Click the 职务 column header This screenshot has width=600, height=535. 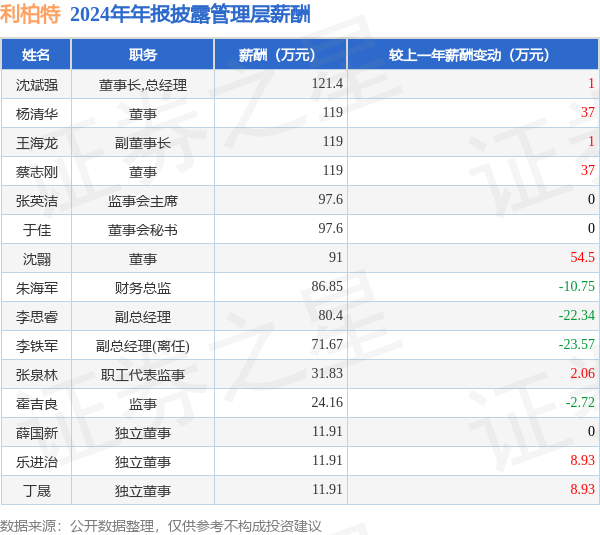[x=143, y=55]
